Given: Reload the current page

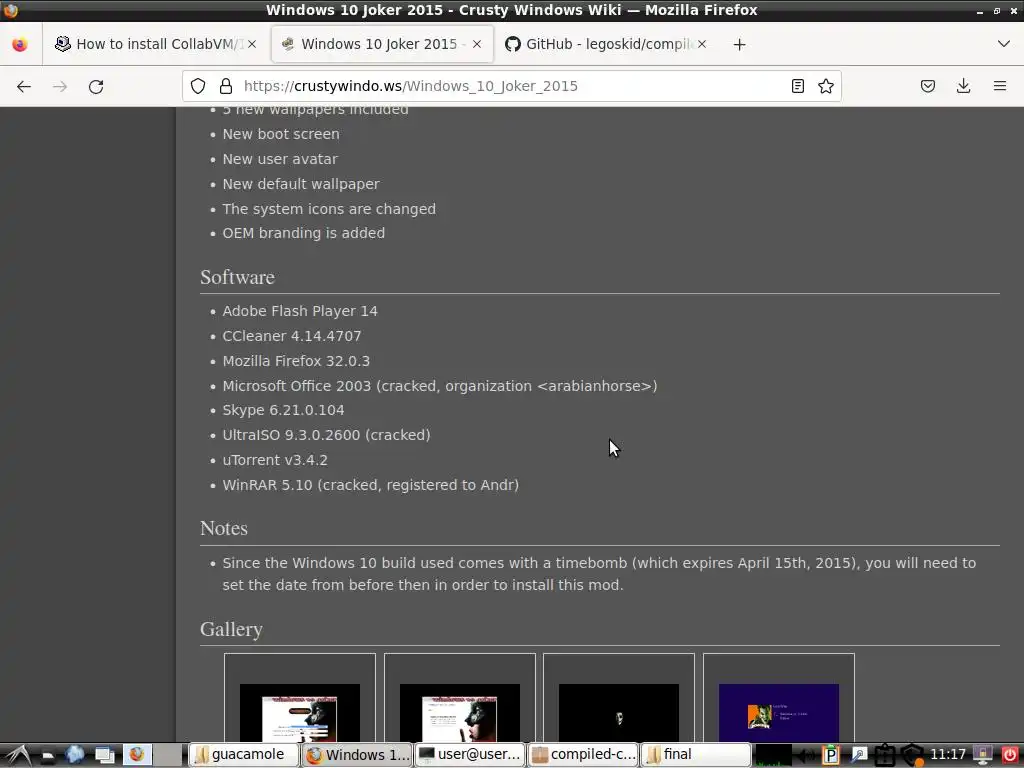Looking at the screenshot, I should coord(96,86).
